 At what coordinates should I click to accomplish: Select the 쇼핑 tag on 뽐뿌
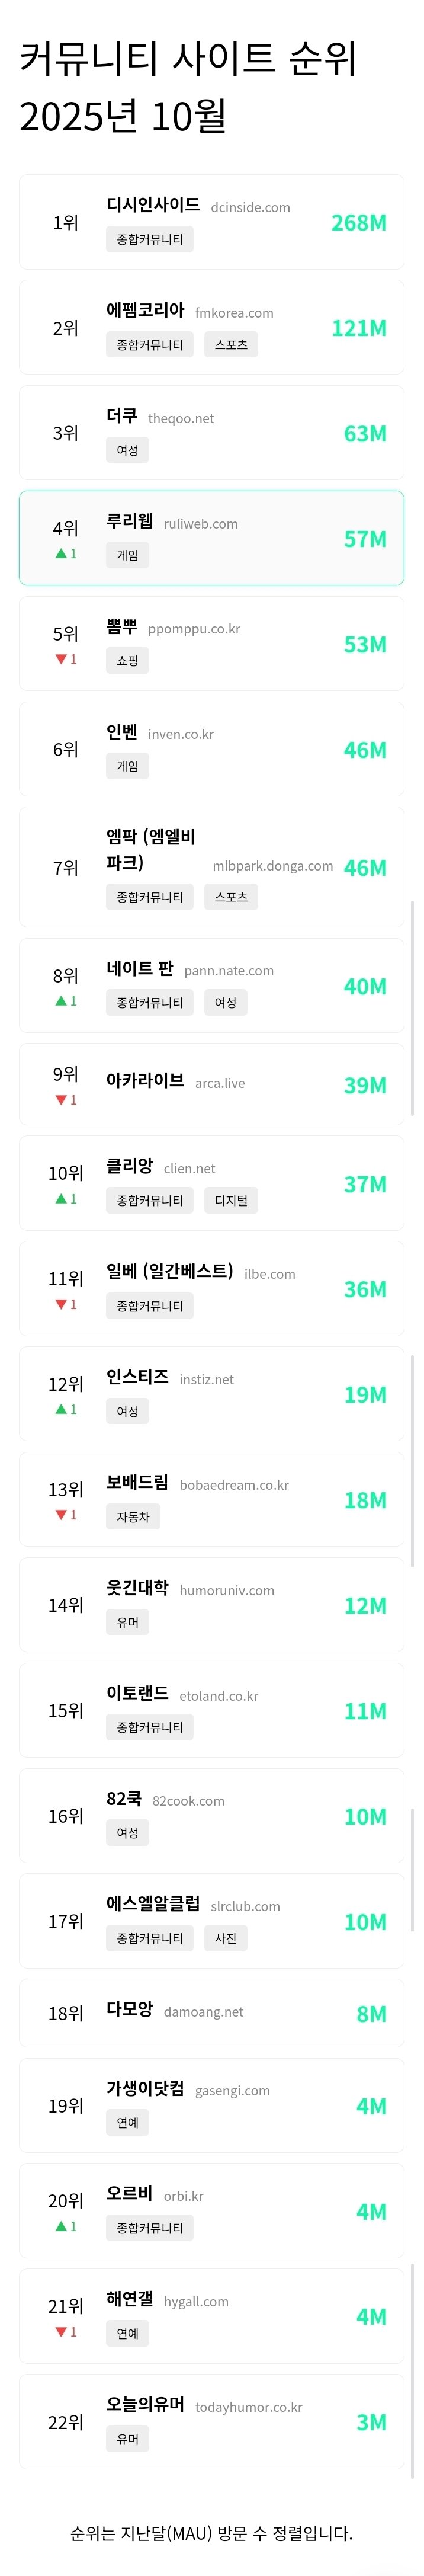pyautogui.click(x=127, y=661)
